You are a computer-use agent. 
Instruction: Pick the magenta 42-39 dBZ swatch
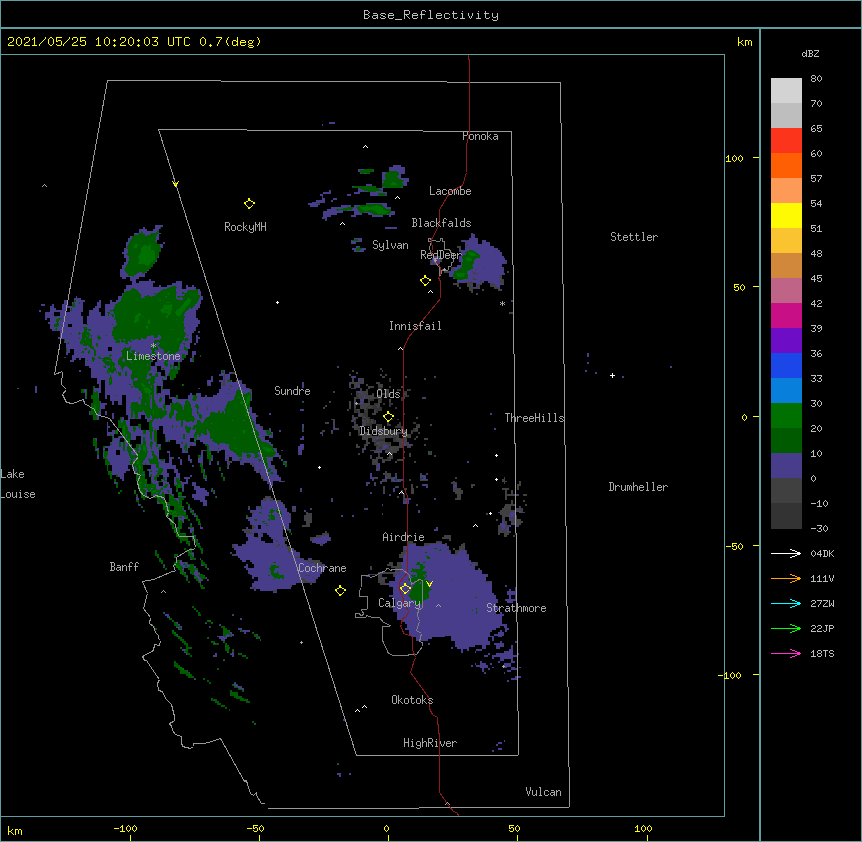coord(786,315)
